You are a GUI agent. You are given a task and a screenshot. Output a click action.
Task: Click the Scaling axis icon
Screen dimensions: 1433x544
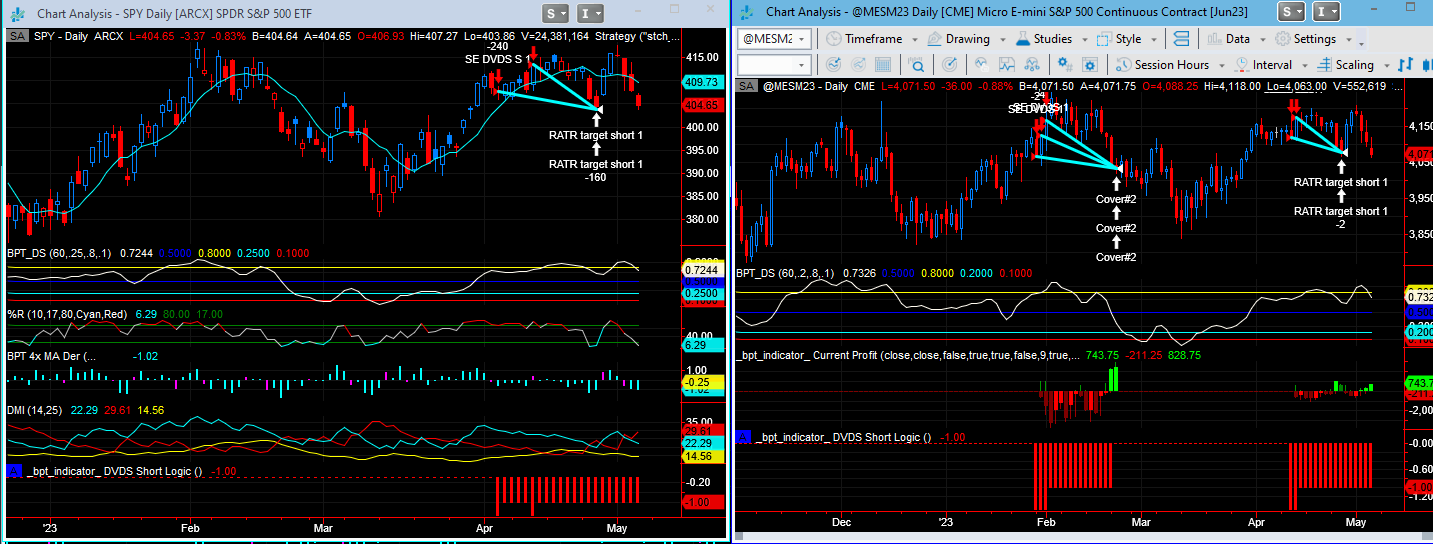1324,65
